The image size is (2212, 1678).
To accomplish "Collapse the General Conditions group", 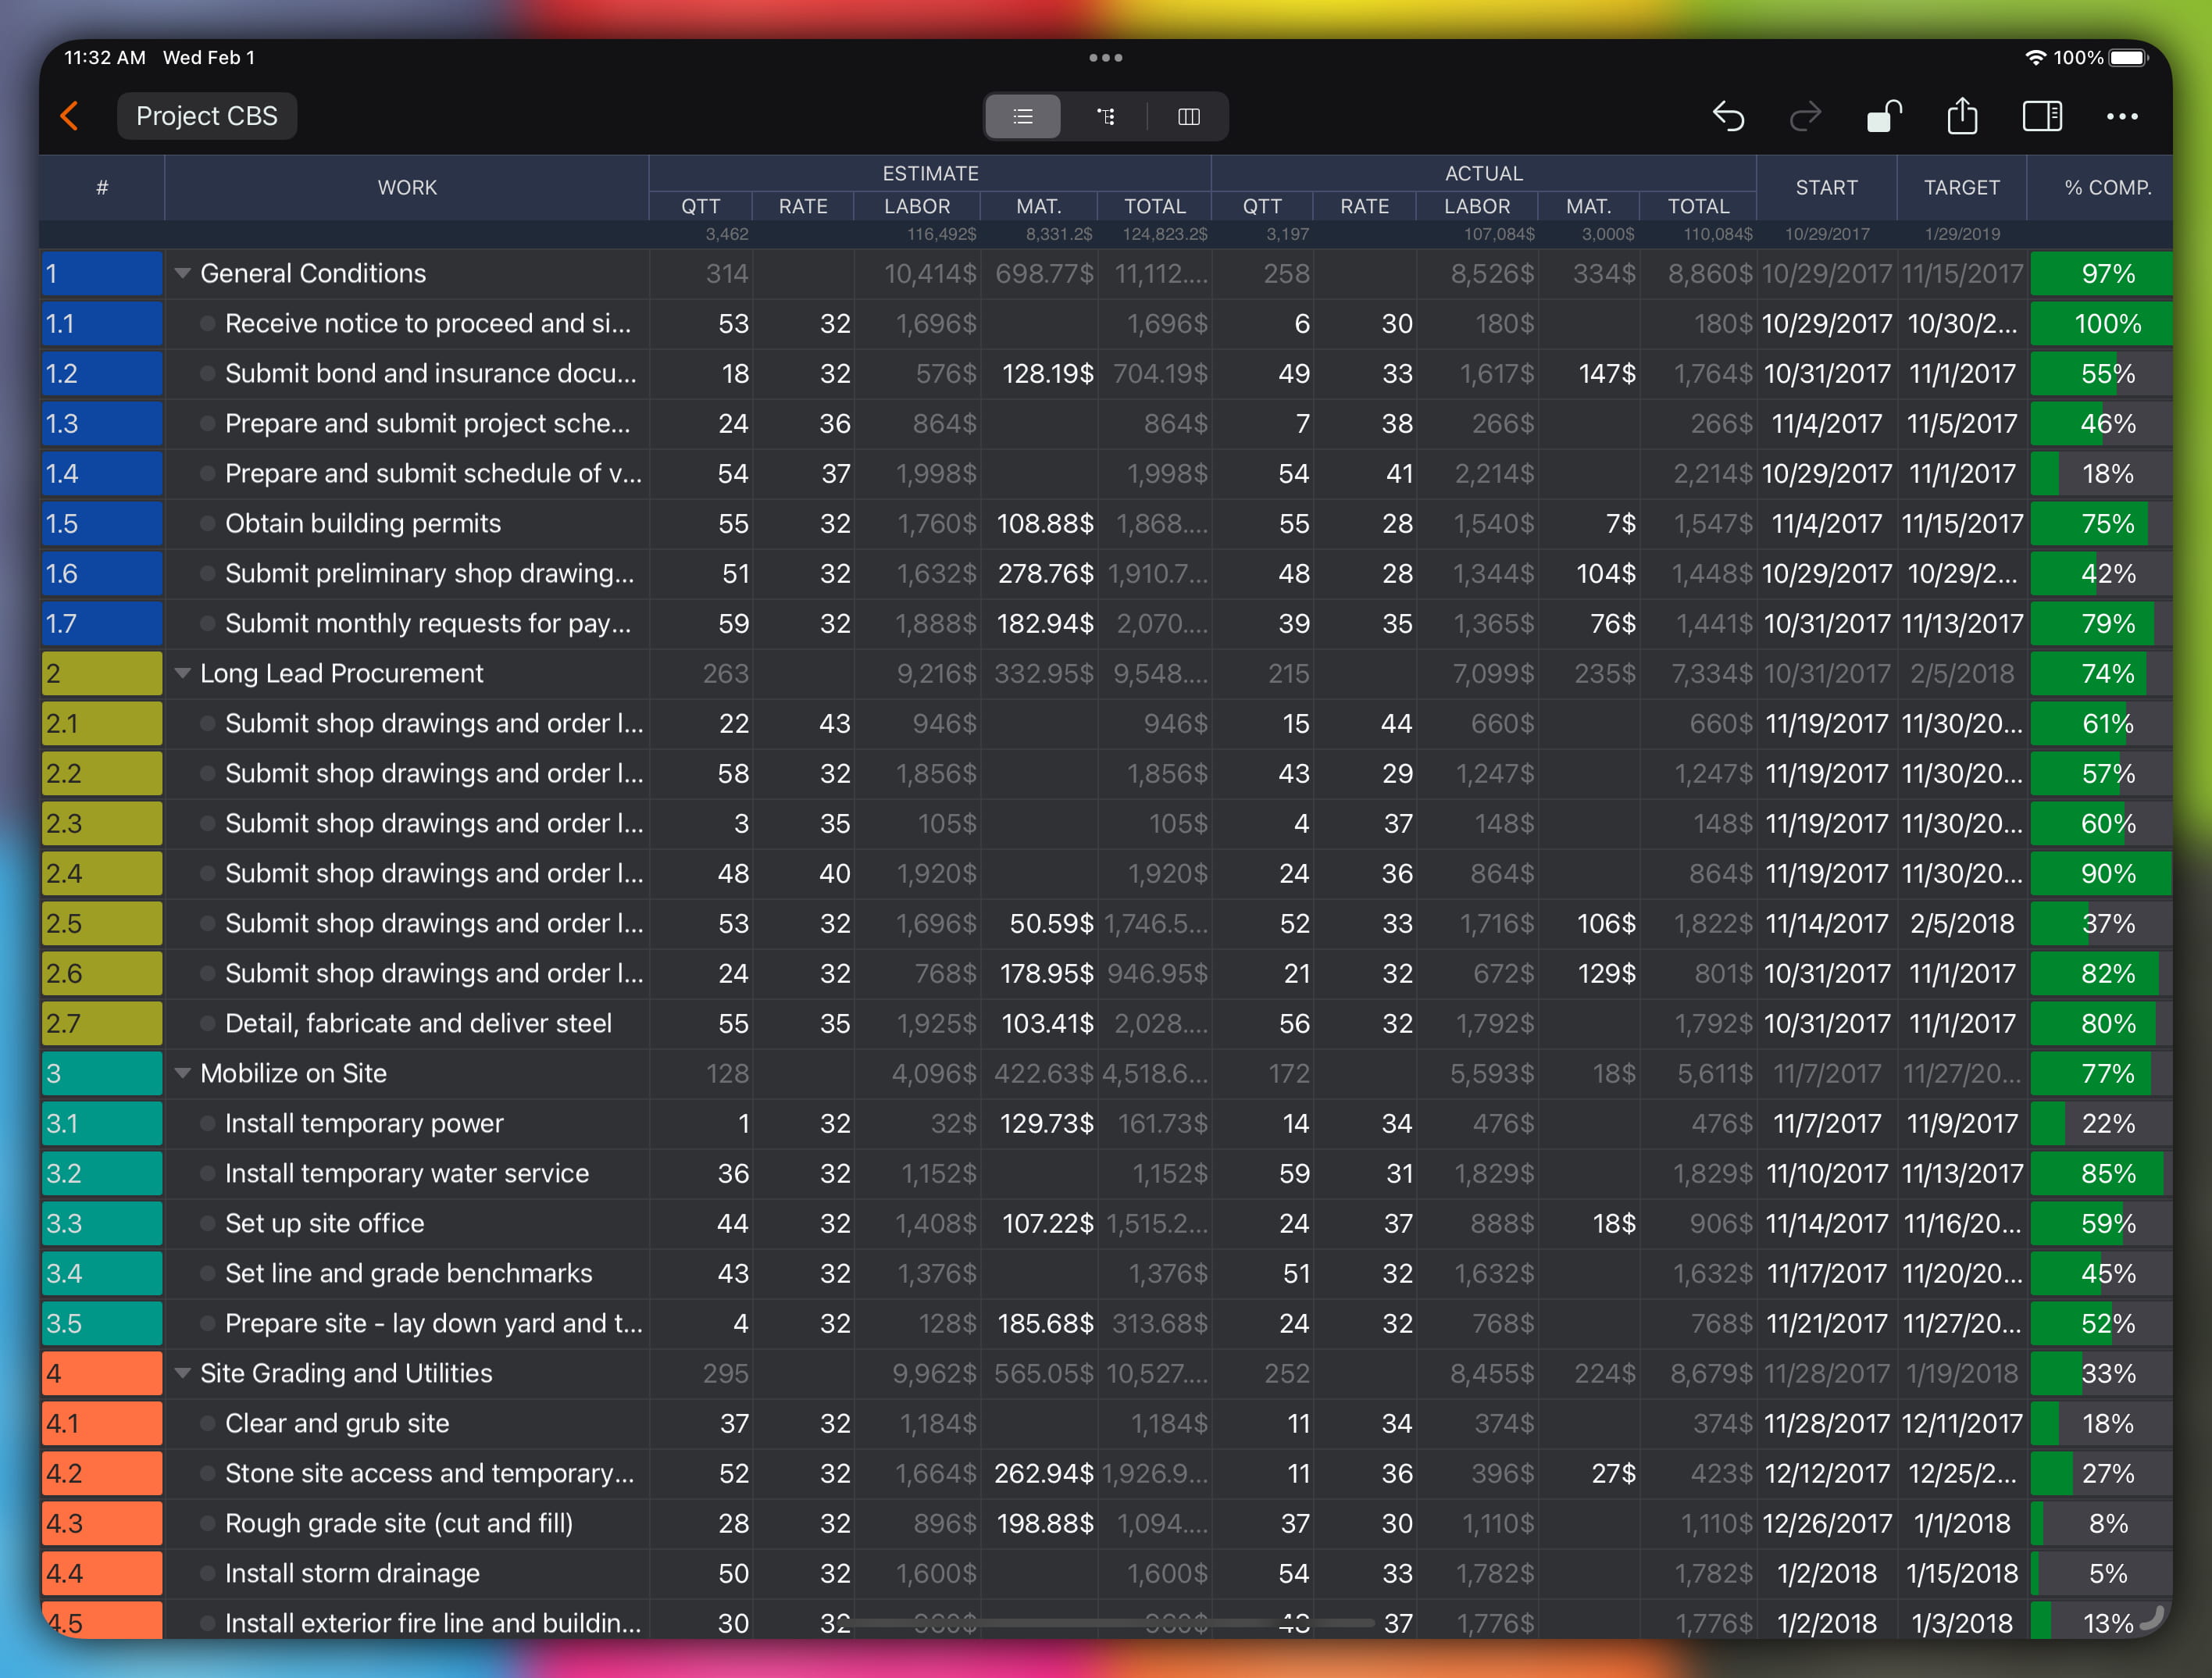I will [x=183, y=273].
